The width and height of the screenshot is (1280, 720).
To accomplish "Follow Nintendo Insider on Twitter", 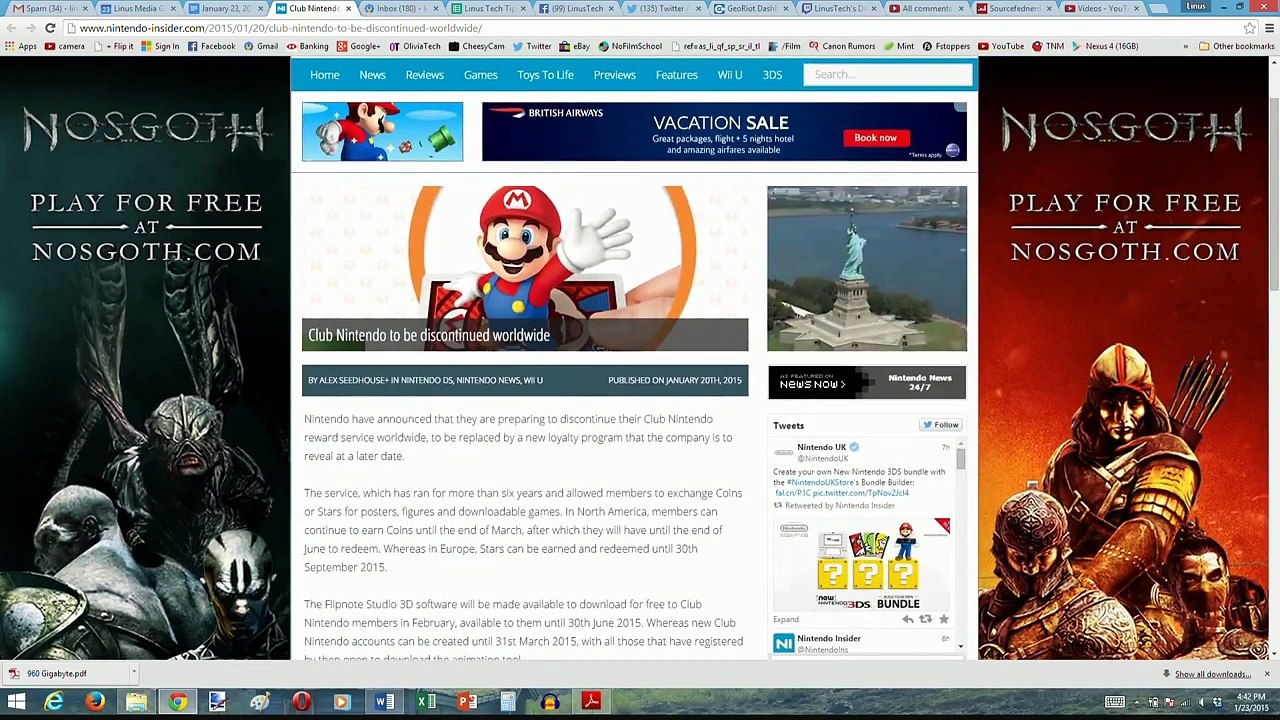I will 941,425.
